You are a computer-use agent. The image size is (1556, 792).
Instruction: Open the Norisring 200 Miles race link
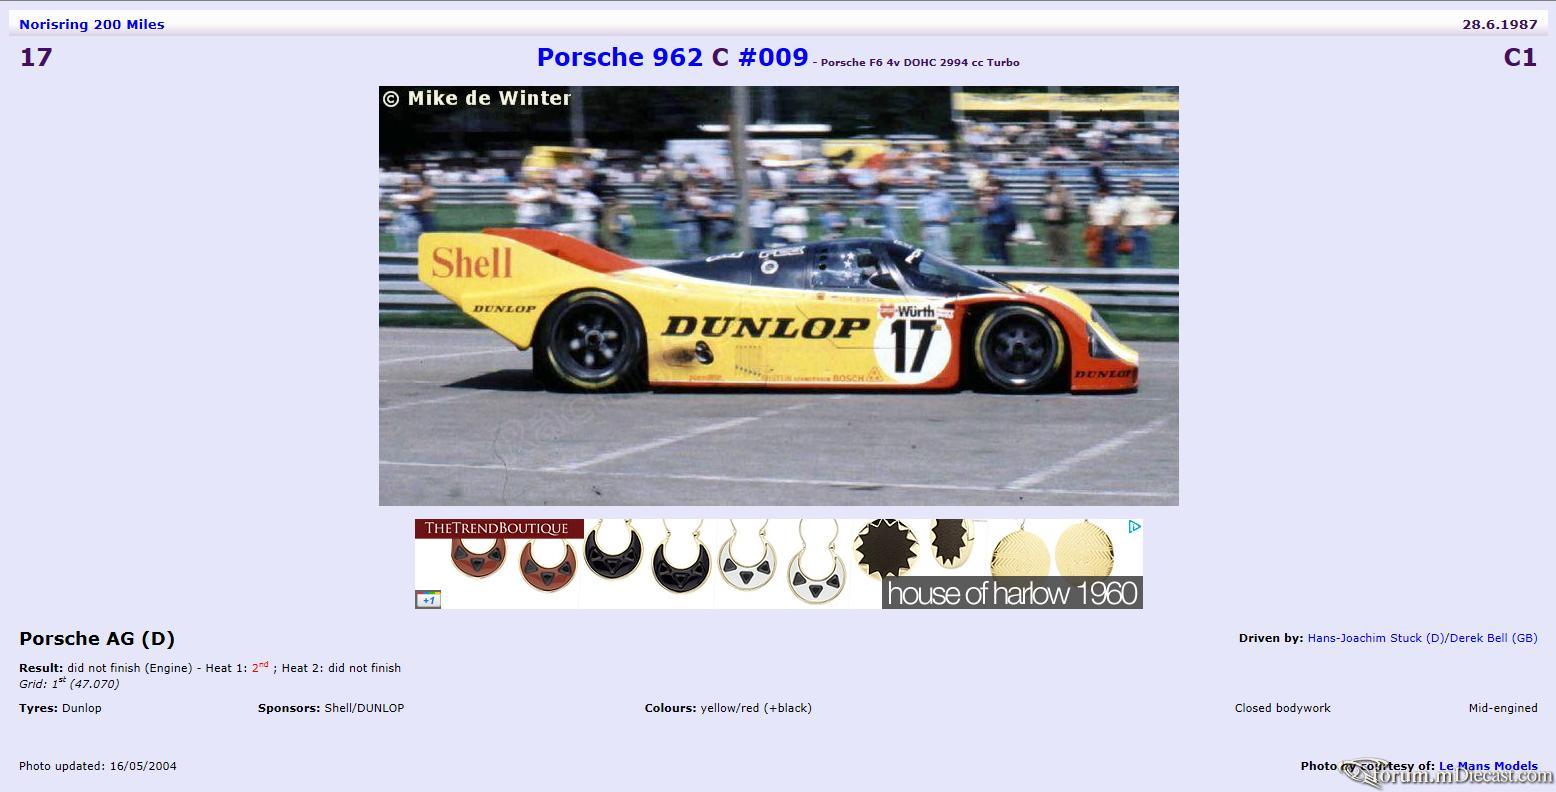tap(92, 24)
